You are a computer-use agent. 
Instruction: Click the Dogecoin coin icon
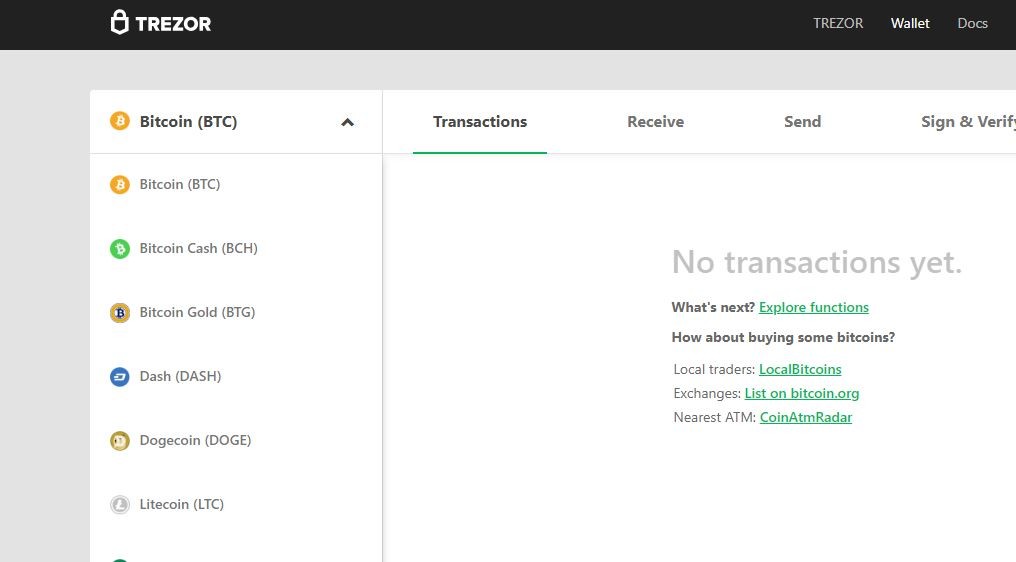click(x=120, y=441)
